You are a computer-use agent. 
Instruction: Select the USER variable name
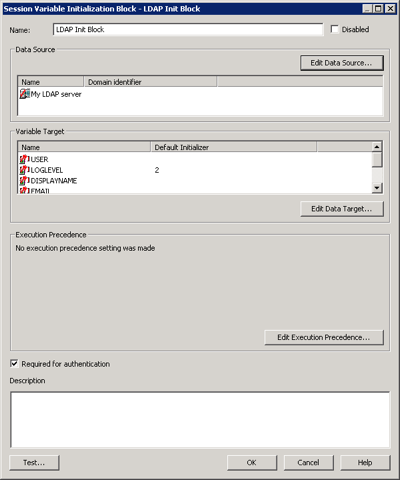click(x=39, y=159)
